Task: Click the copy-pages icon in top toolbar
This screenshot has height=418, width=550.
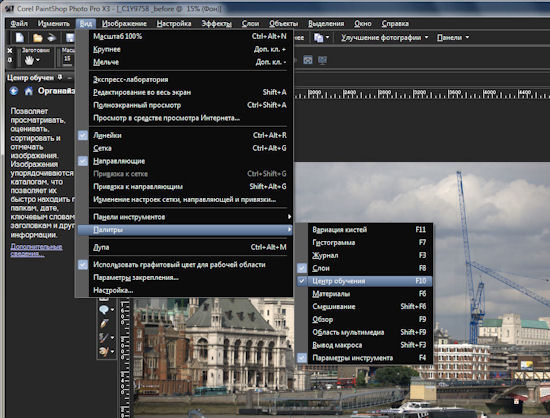Action: point(318,38)
